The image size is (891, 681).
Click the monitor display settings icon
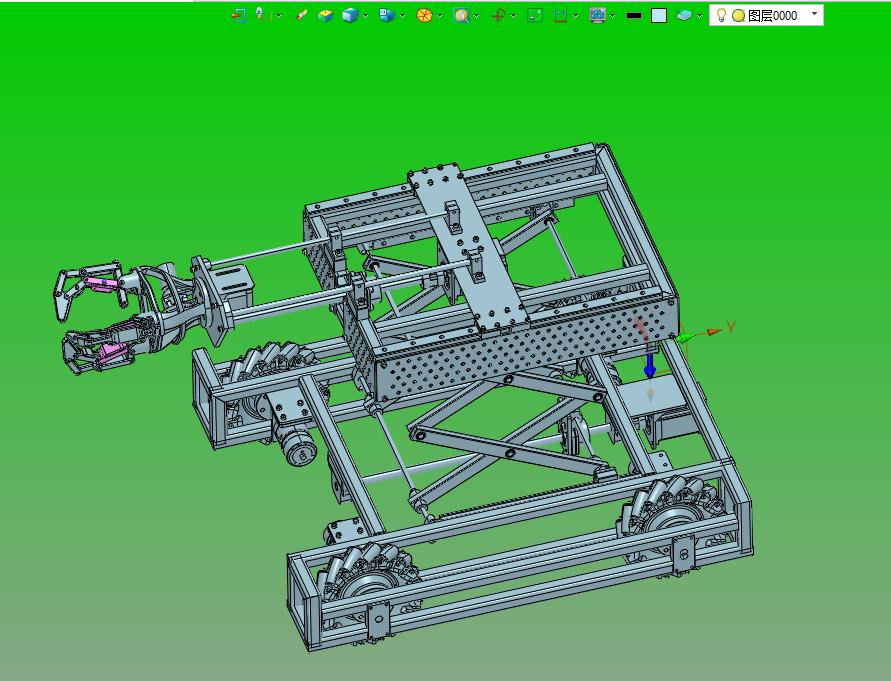click(x=597, y=15)
